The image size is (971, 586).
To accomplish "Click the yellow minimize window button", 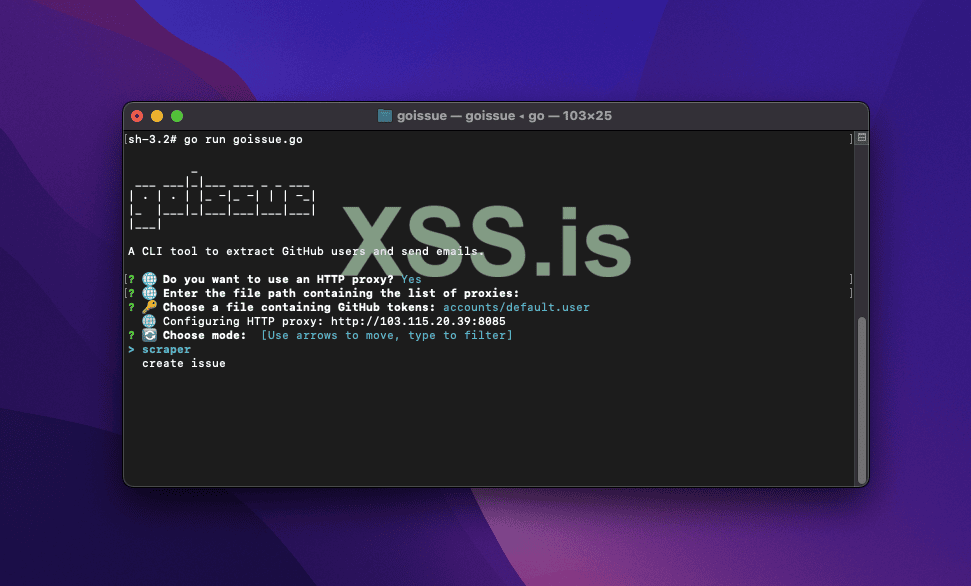I will [157, 116].
